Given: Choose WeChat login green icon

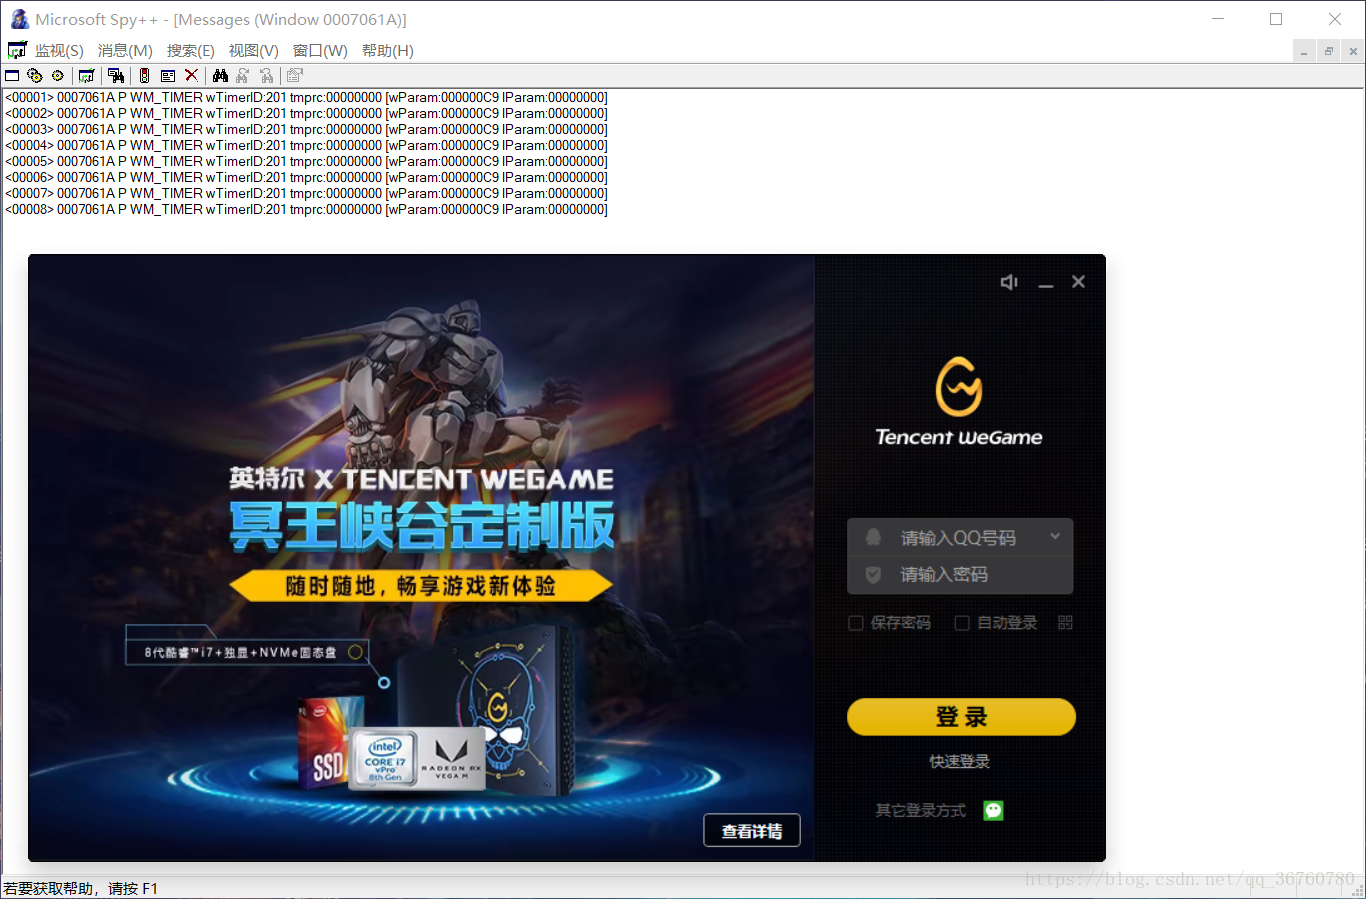Looking at the screenshot, I should [x=993, y=810].
